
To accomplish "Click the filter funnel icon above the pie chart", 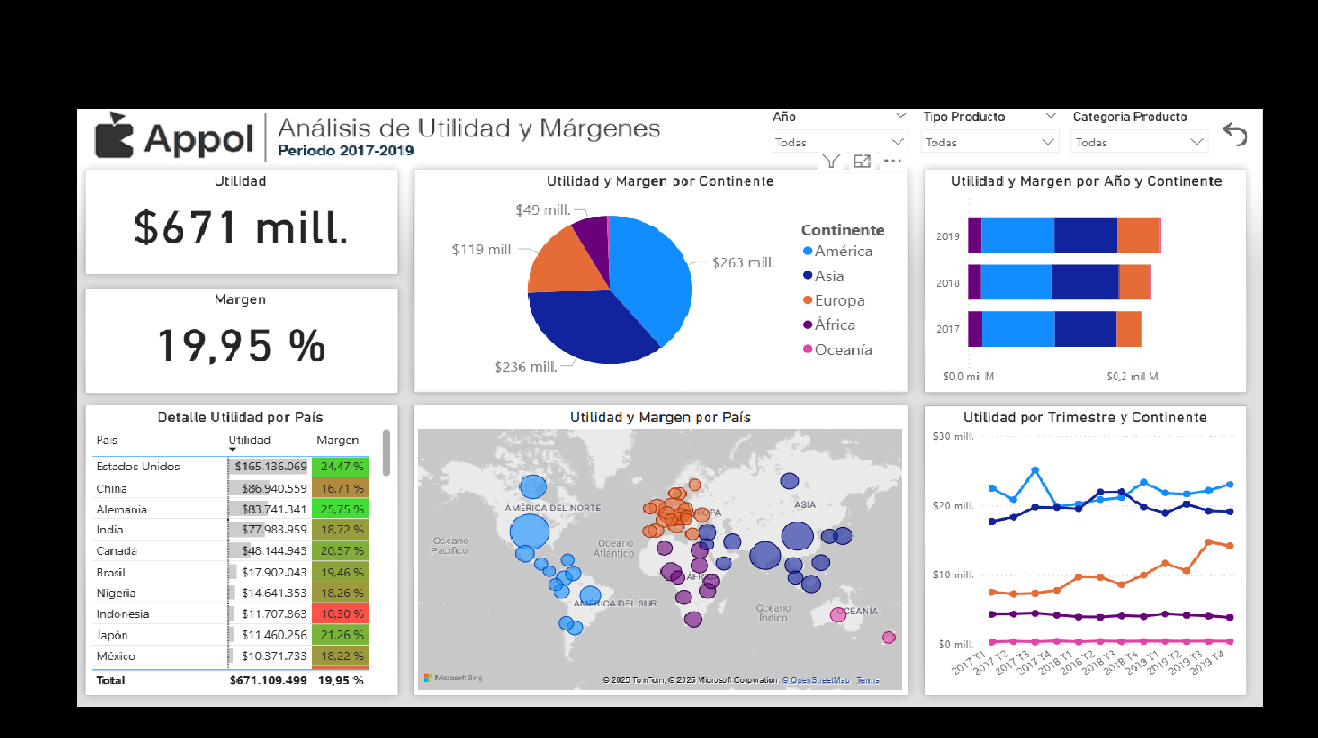I will tap(831, 161).
